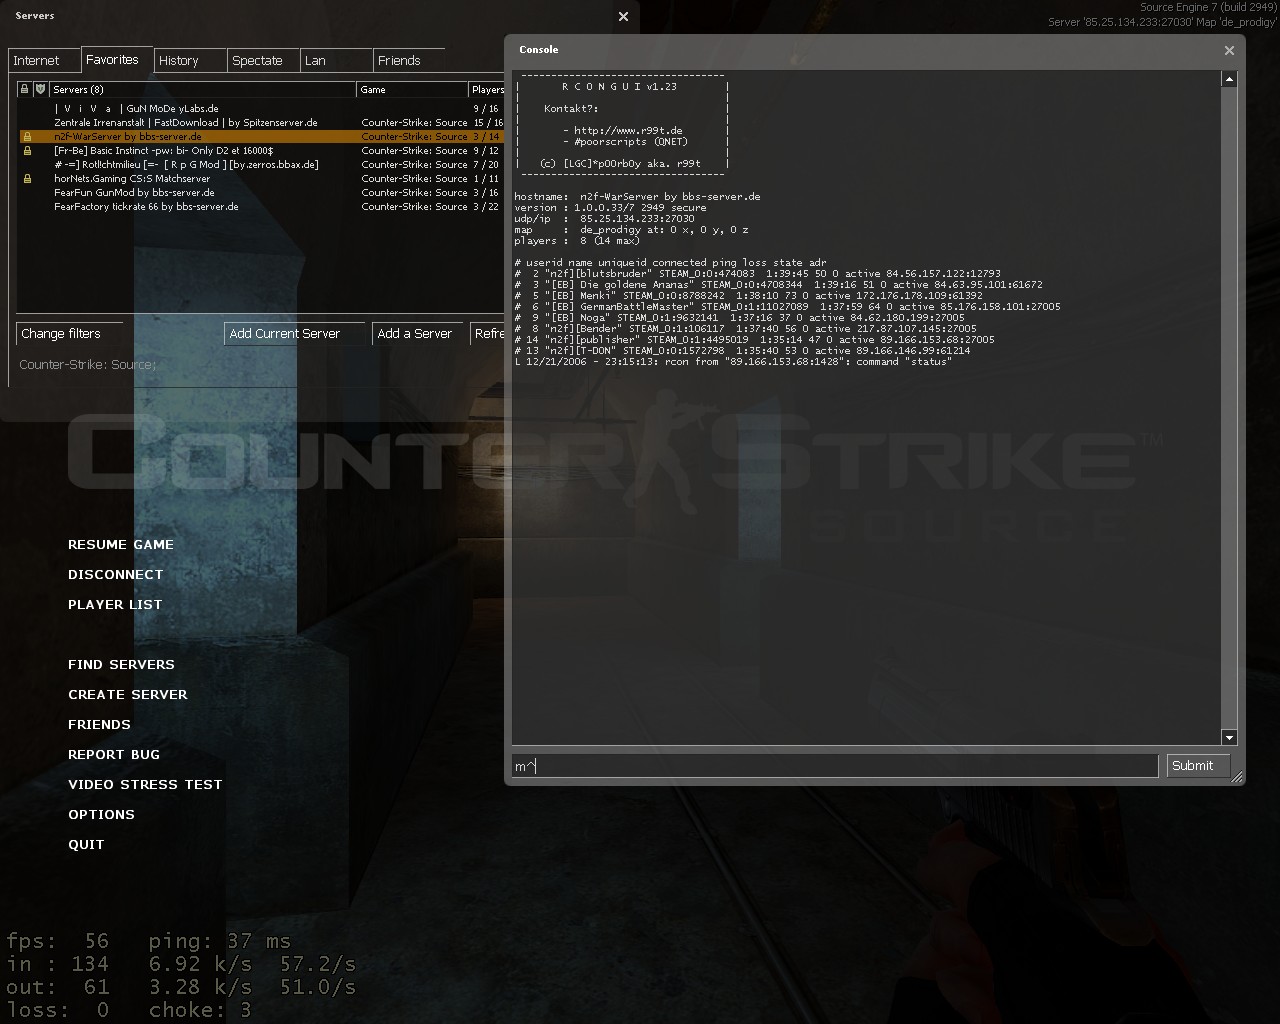The width and height of the screenshot is (1280, 1024).
Task: Click the password lock column header icon
Action: coord(25,89)
